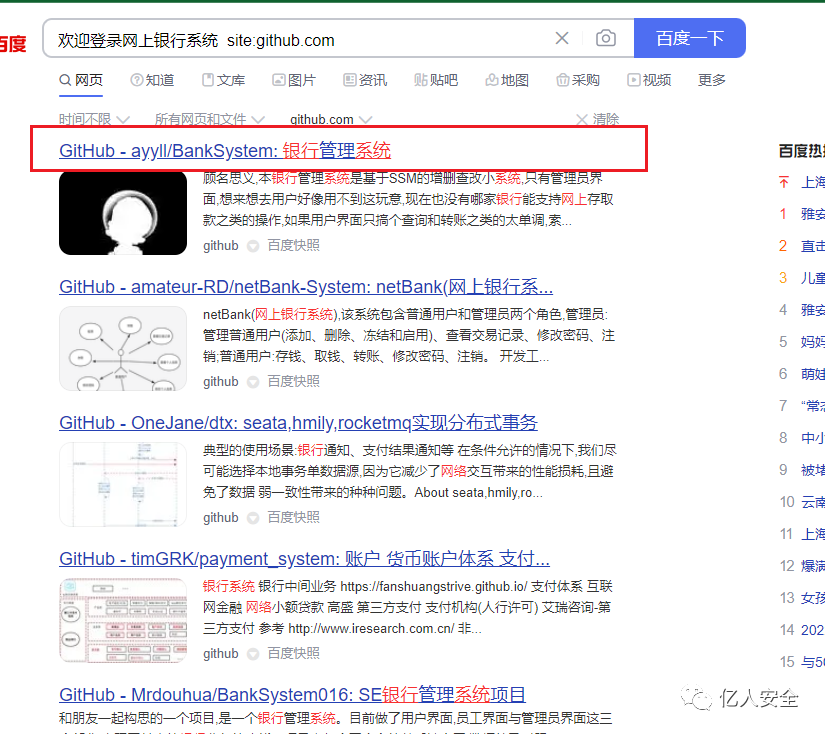Switch to the 知道 tab
825x734 pixels.
[153, 80]
